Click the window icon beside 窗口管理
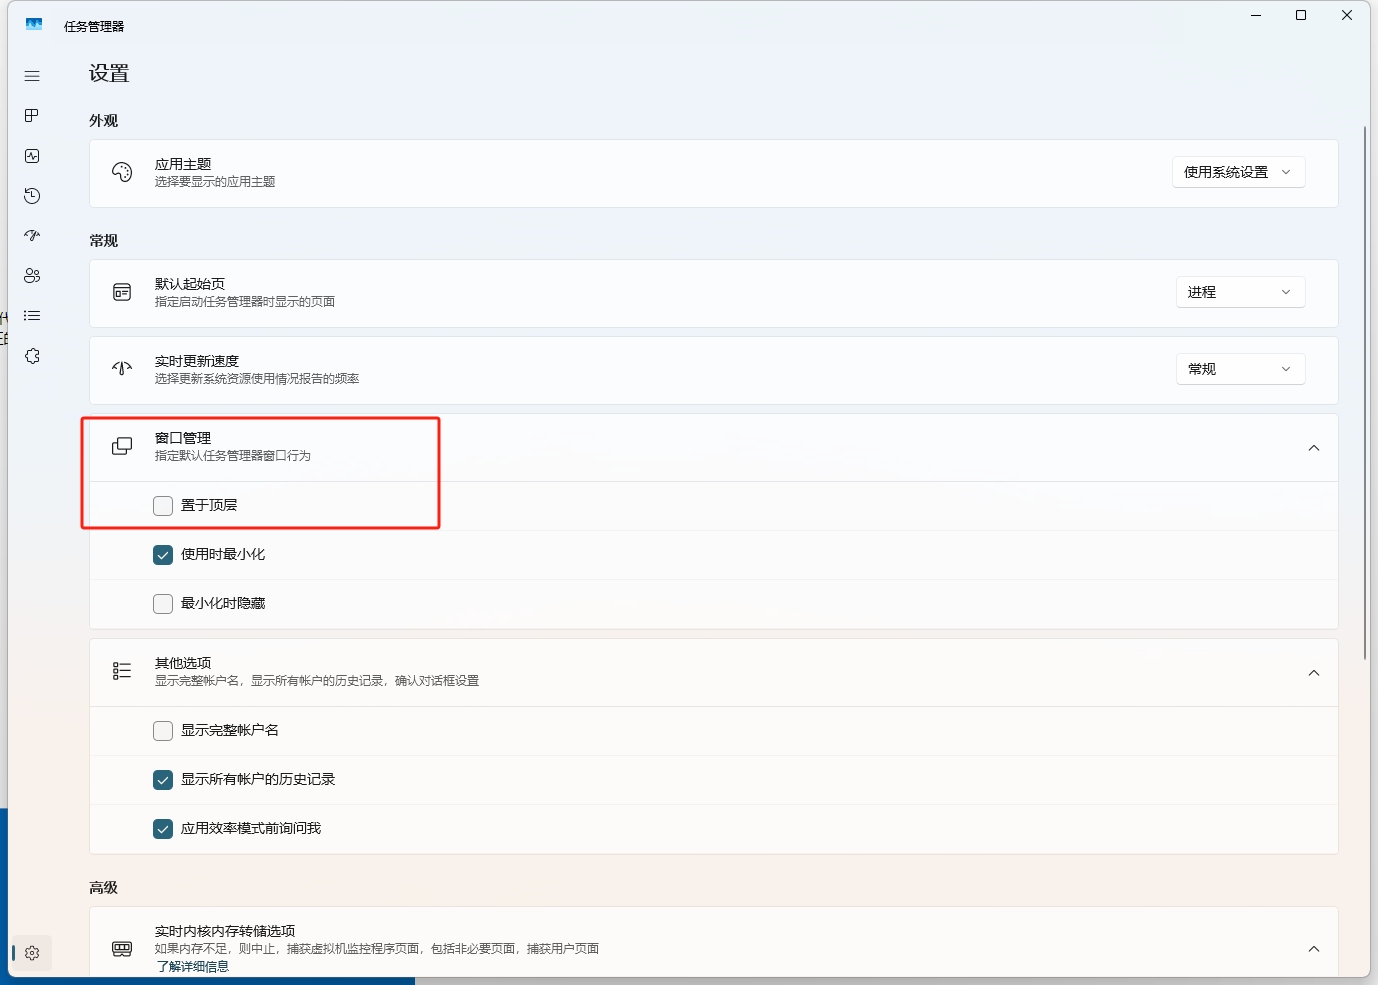This screenshot has height=985, width=1378. [122, 446]
